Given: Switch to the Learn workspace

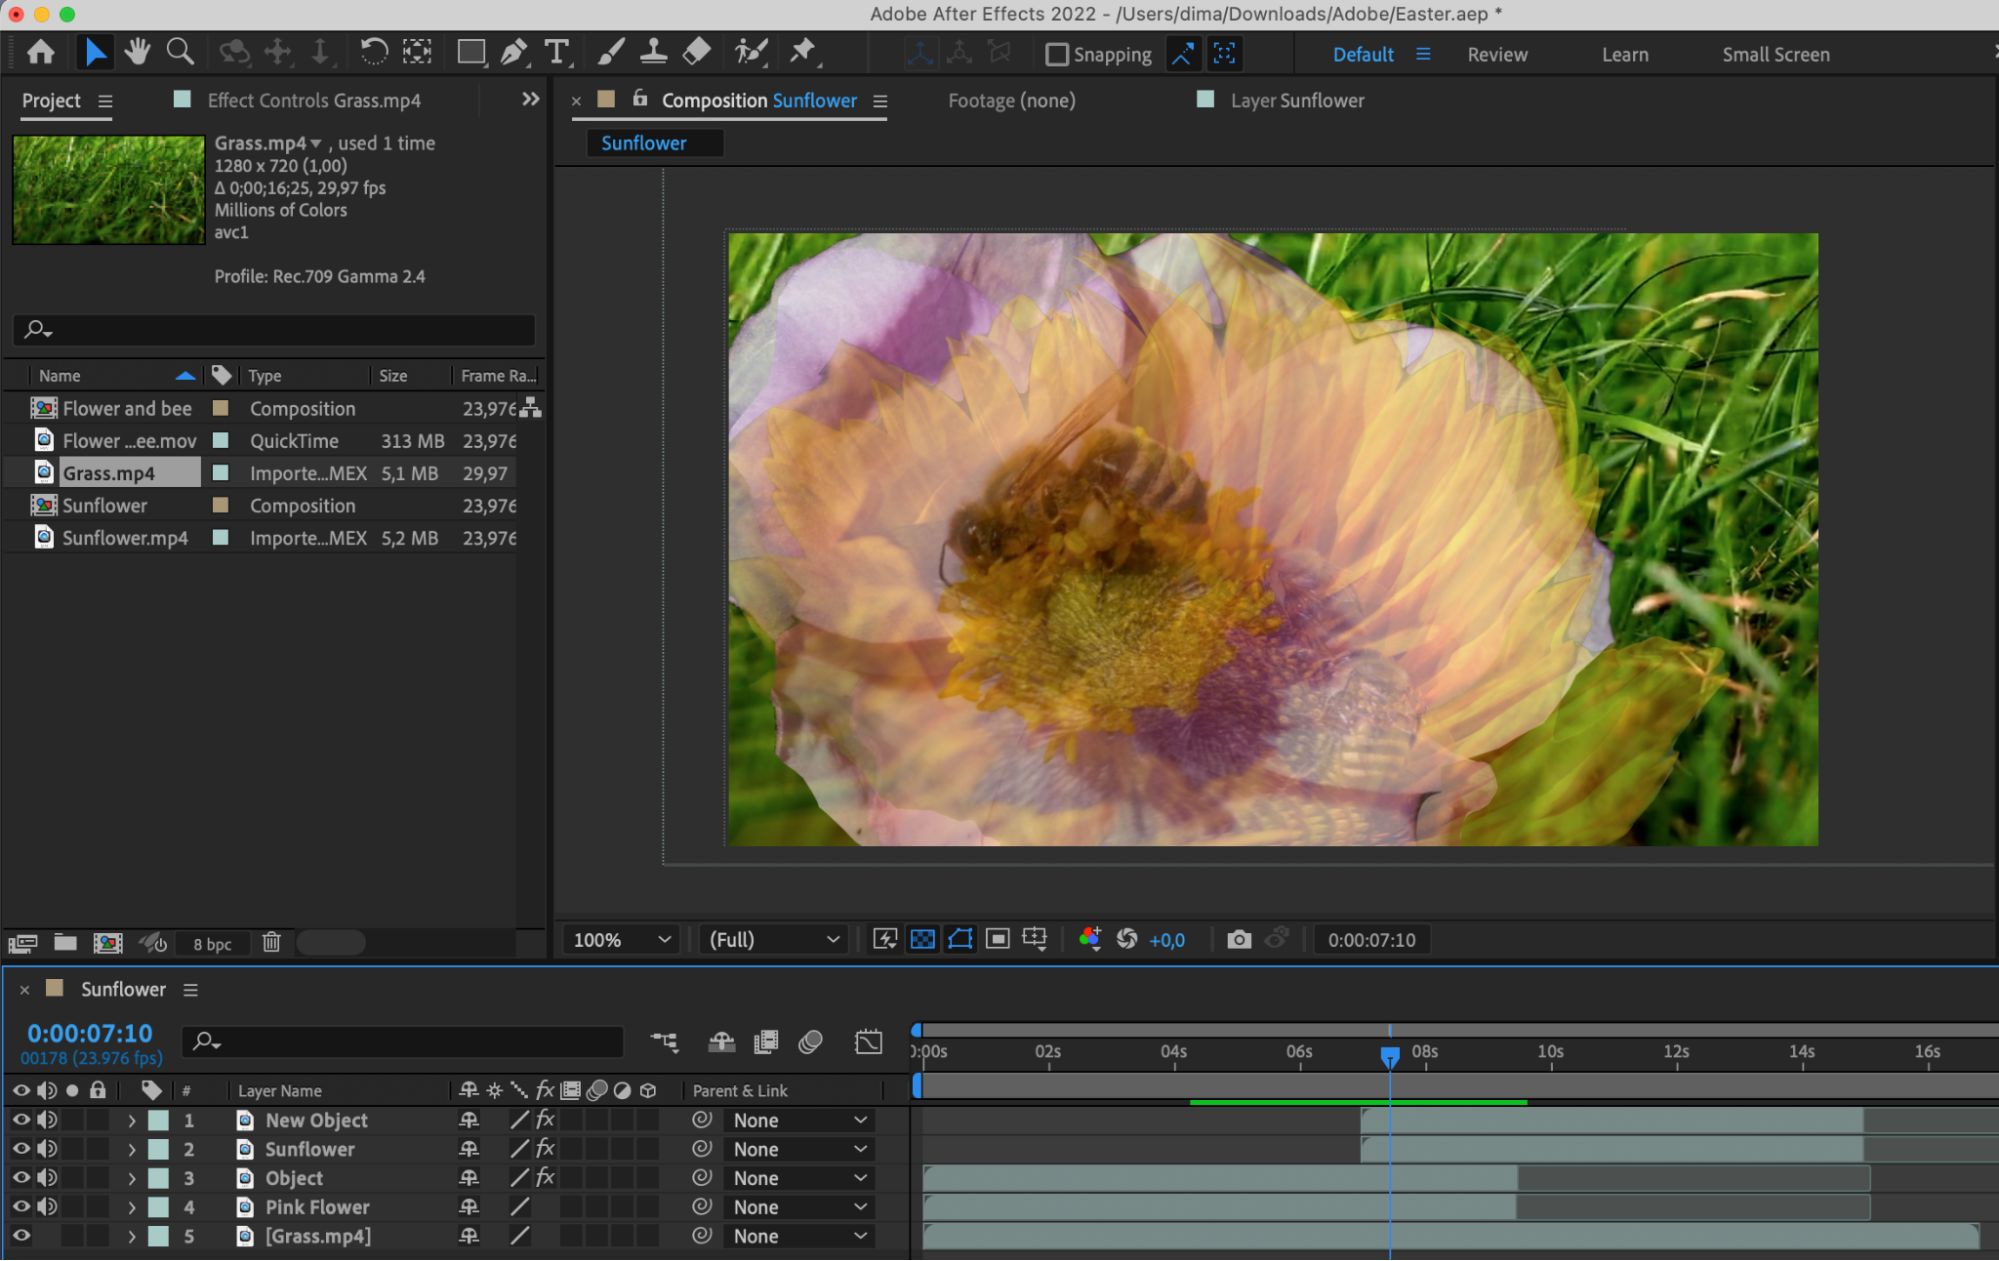Looking at the screenshot, I should pos(1625,55).
